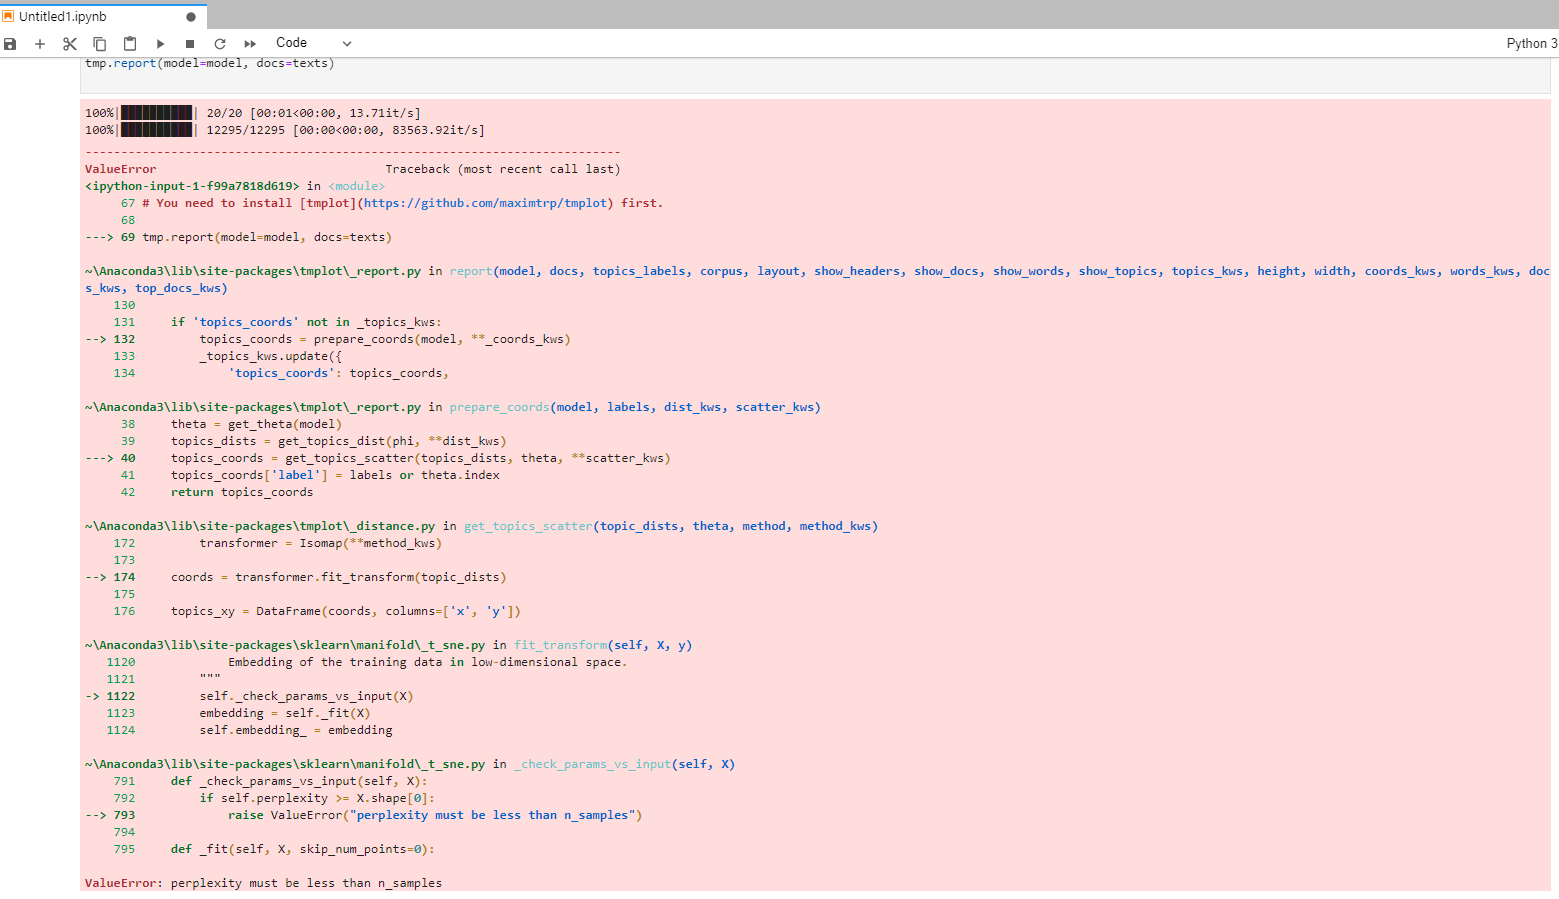The image size is (1559, 899).
Task: Change cell type from Code to Markdown
Action: tap(346, 43)
